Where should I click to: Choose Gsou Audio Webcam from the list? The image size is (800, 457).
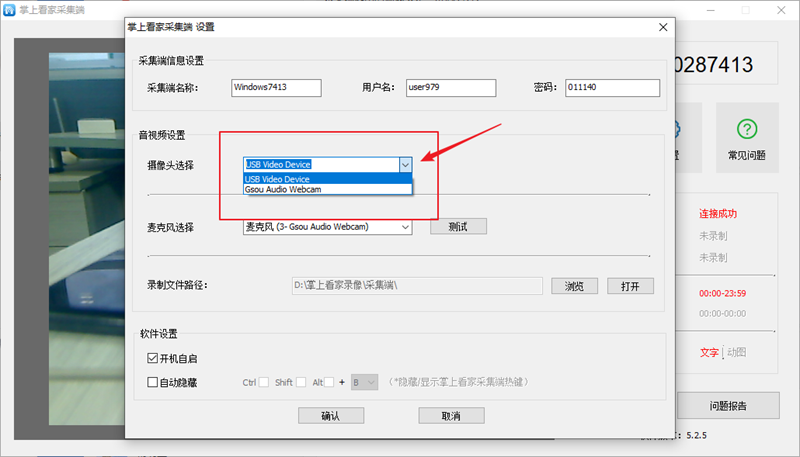[328, 189]
